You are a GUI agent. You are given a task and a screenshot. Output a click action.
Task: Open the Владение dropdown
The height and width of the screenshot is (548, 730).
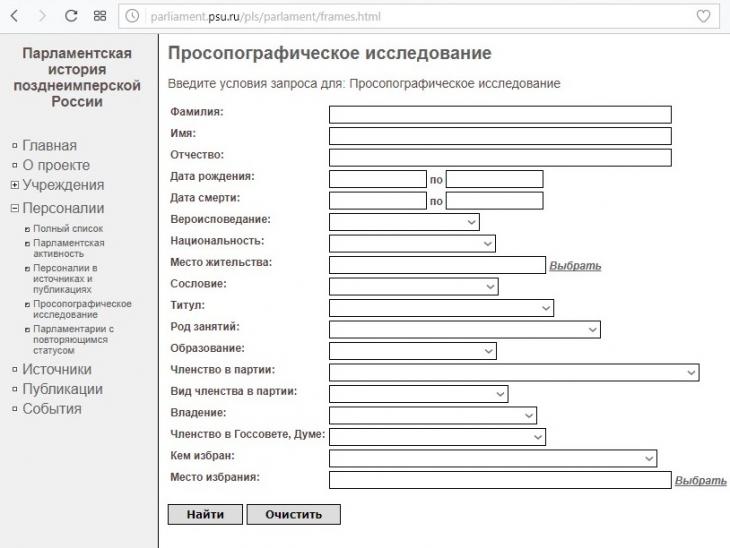pos(433,415)
